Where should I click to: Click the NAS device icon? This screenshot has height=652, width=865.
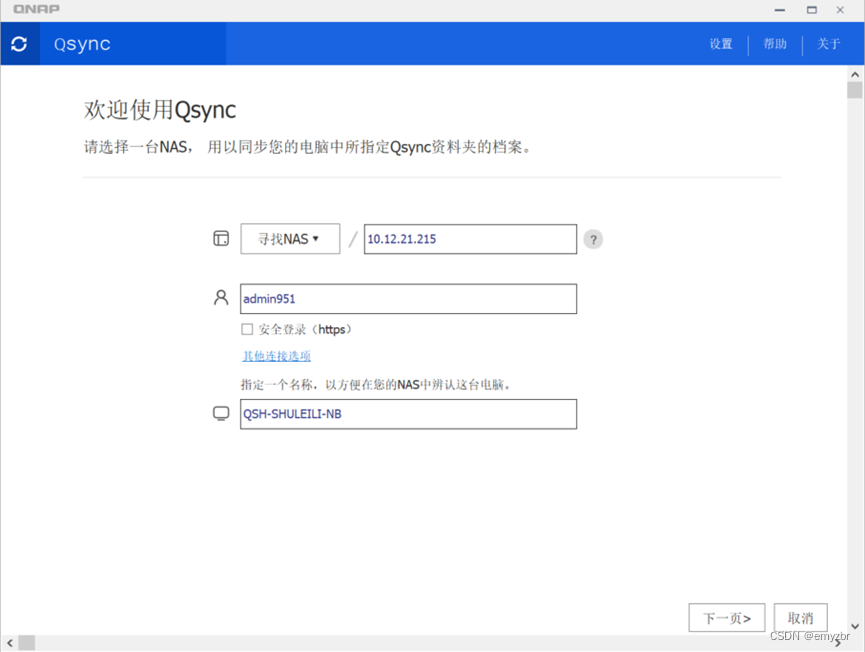pos(221,238)
